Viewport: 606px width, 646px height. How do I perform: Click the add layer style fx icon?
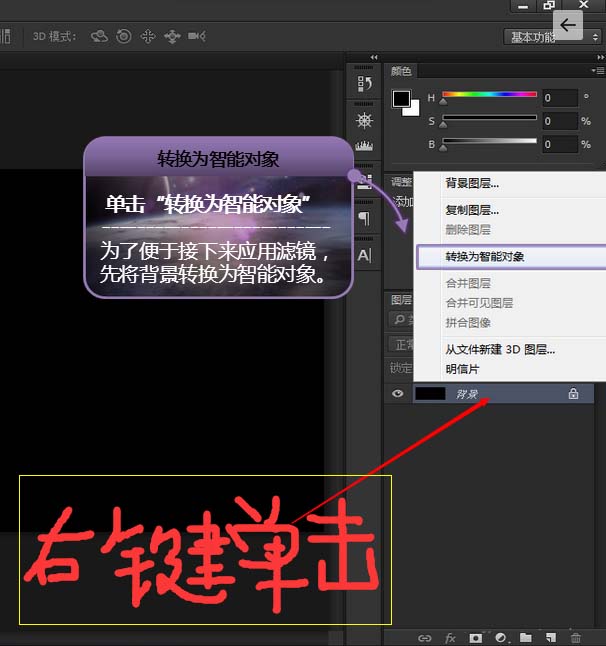[x=450, y=637]
